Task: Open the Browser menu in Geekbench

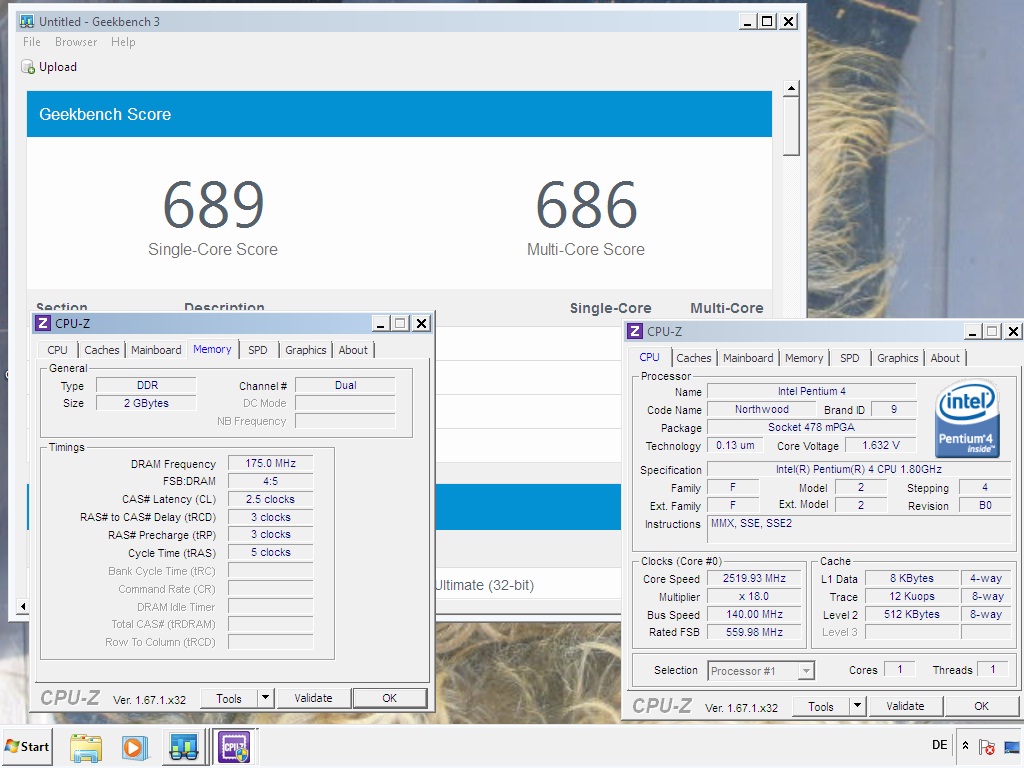Action: [x=76, y=42]
